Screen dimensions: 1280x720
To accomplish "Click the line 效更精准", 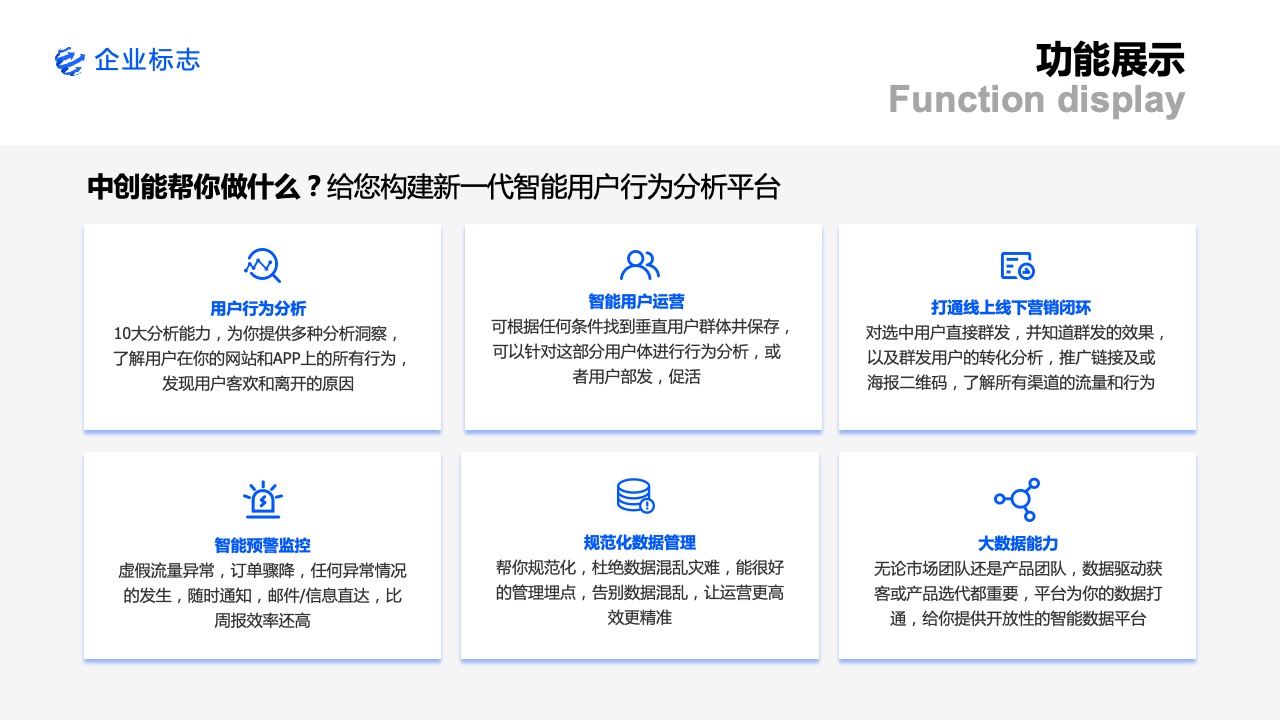I will pos(640,618).
